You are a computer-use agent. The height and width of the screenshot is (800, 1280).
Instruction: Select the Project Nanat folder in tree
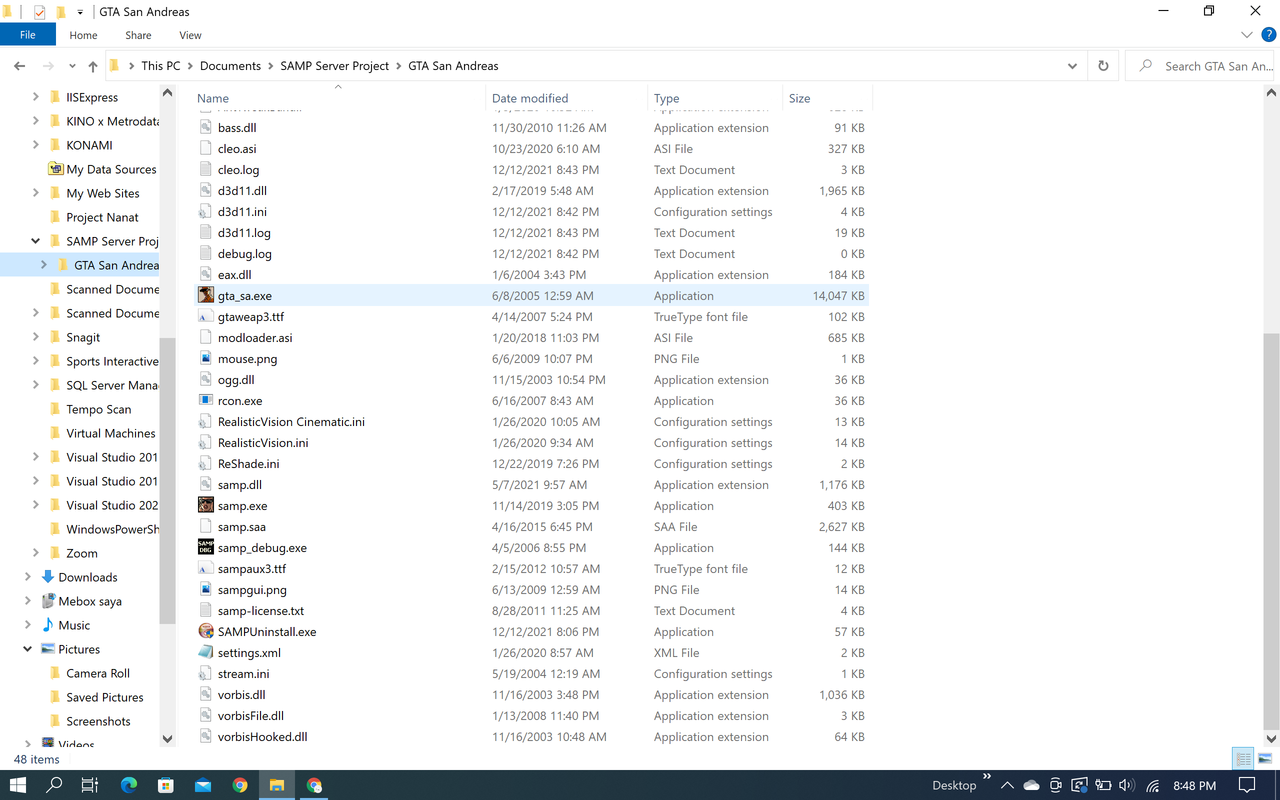[x=103, y=217]
